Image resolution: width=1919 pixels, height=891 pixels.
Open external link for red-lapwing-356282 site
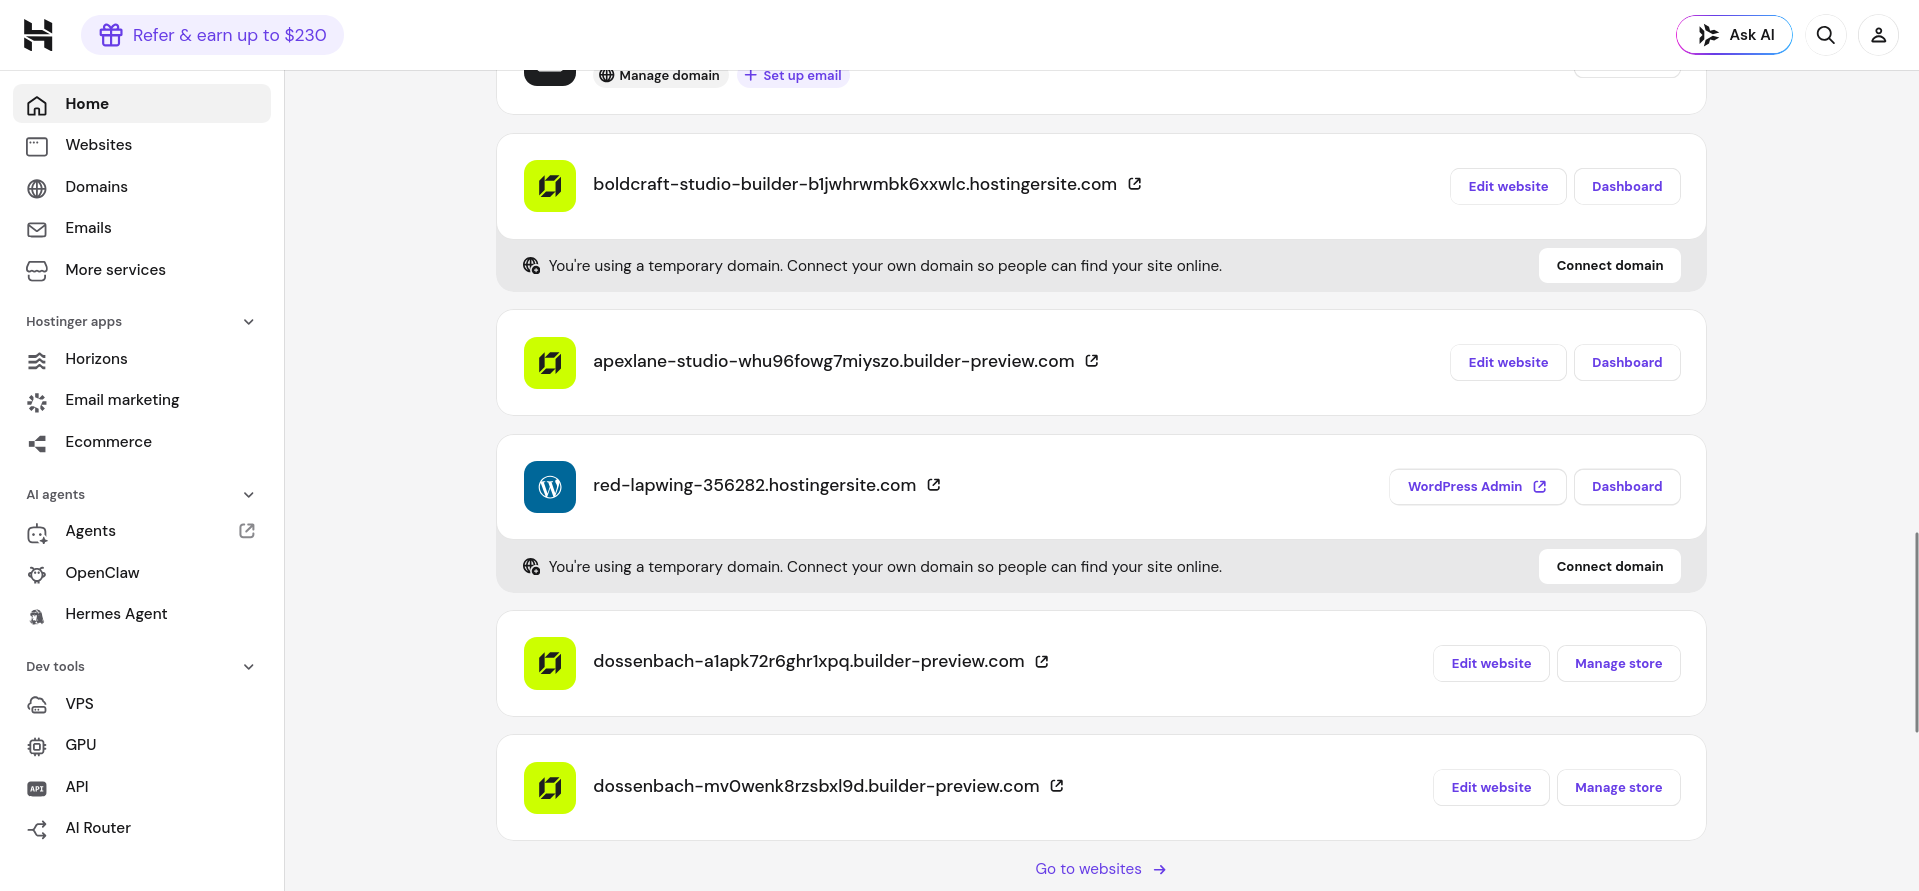(x=934, y=485)
